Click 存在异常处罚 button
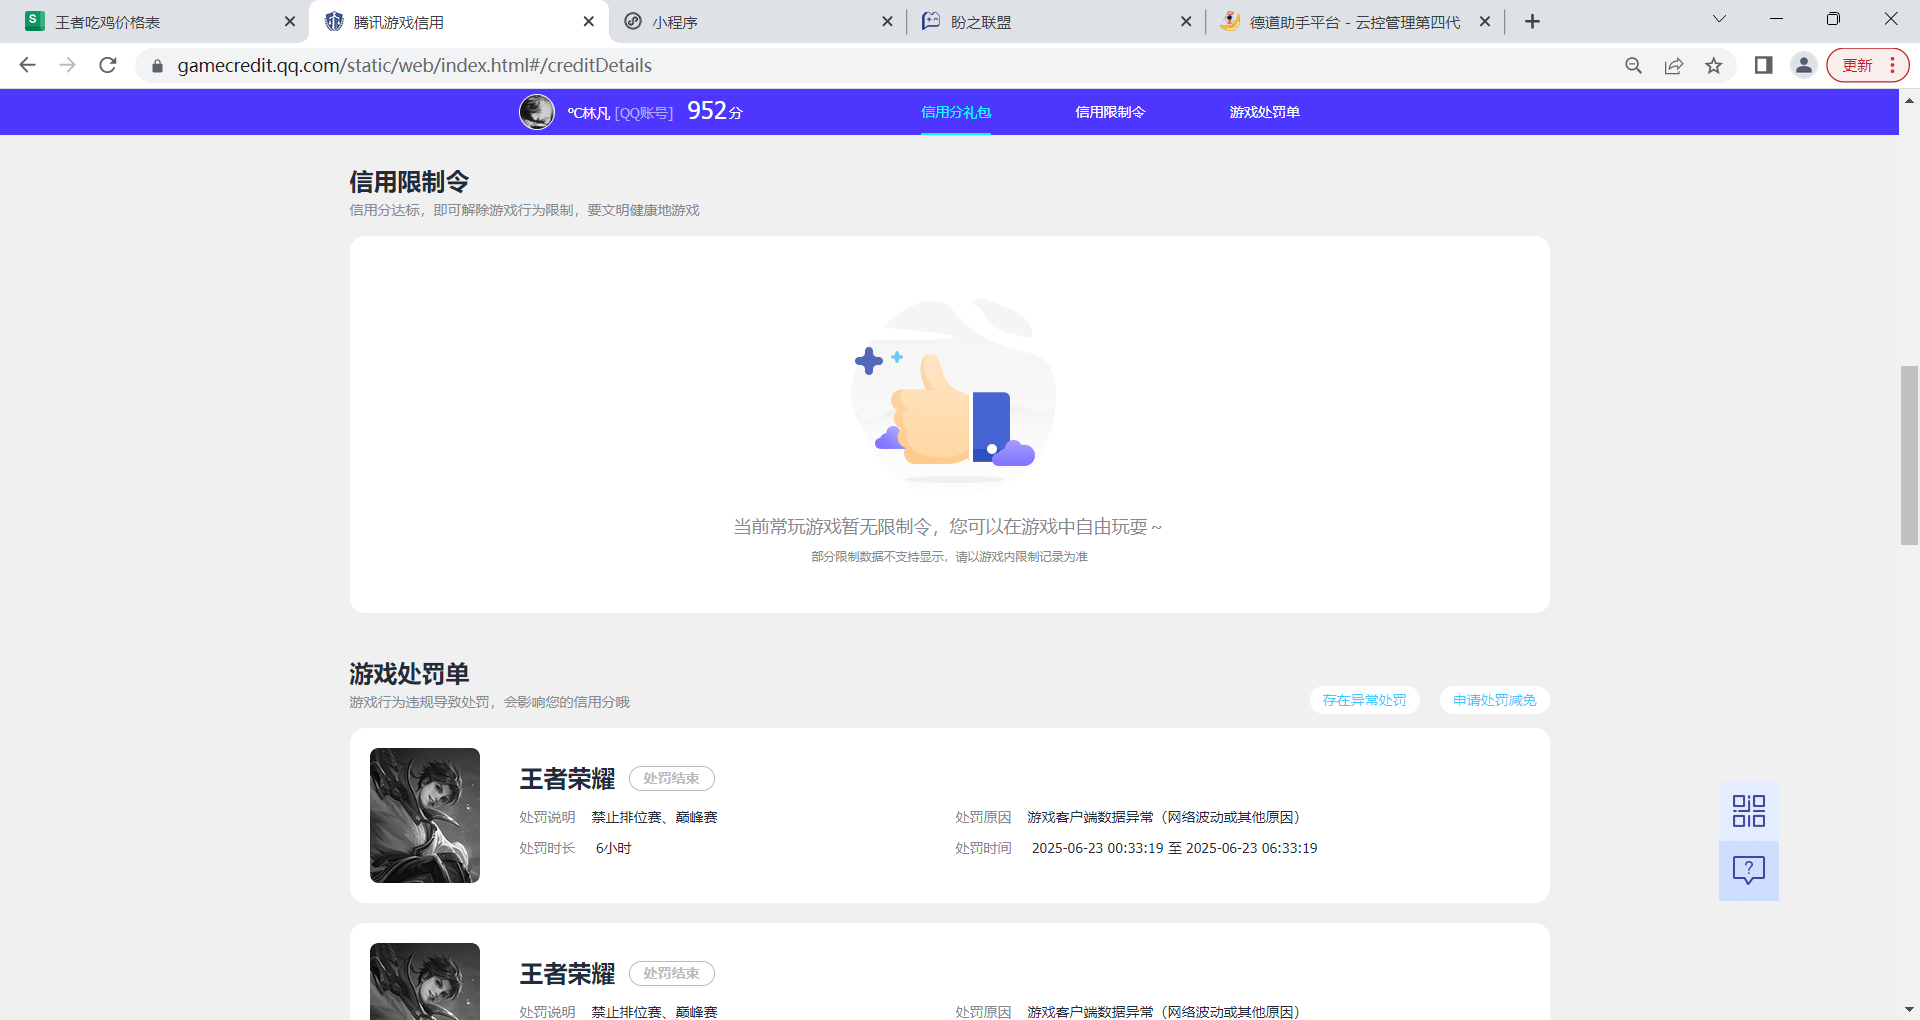Image resolution: width=1920 pixels, height=1020 pixels. point(1364,700)
